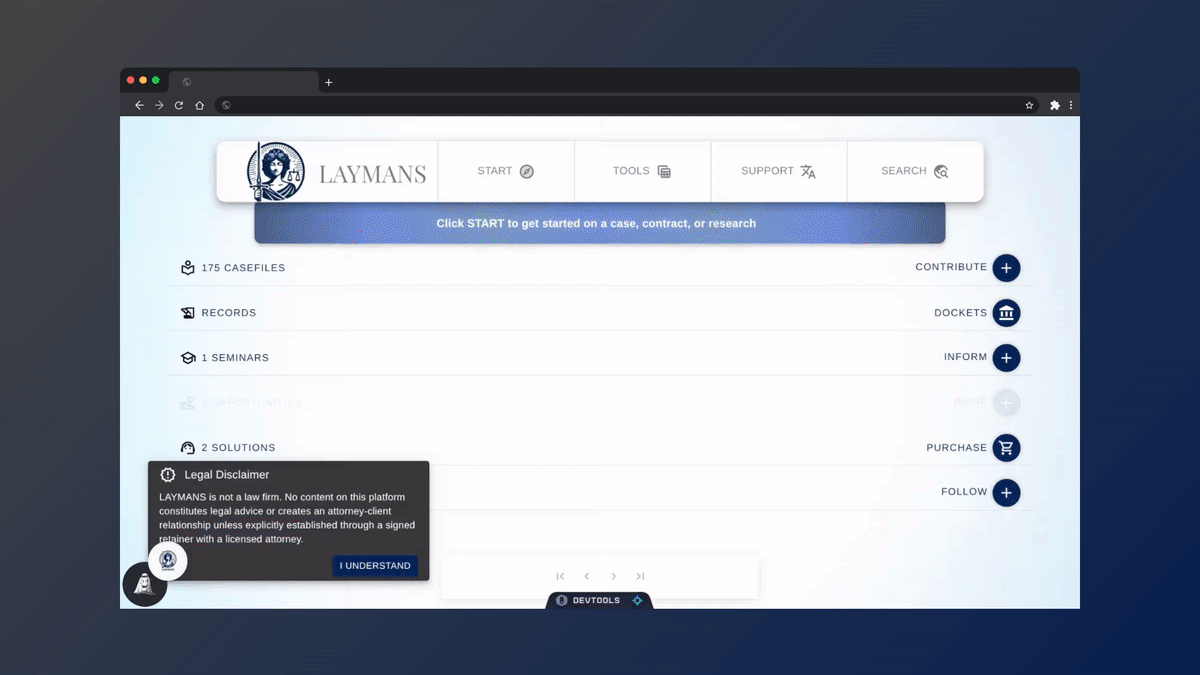Open the START menu item
The image size is (1200, 675).
pos(506,171)
